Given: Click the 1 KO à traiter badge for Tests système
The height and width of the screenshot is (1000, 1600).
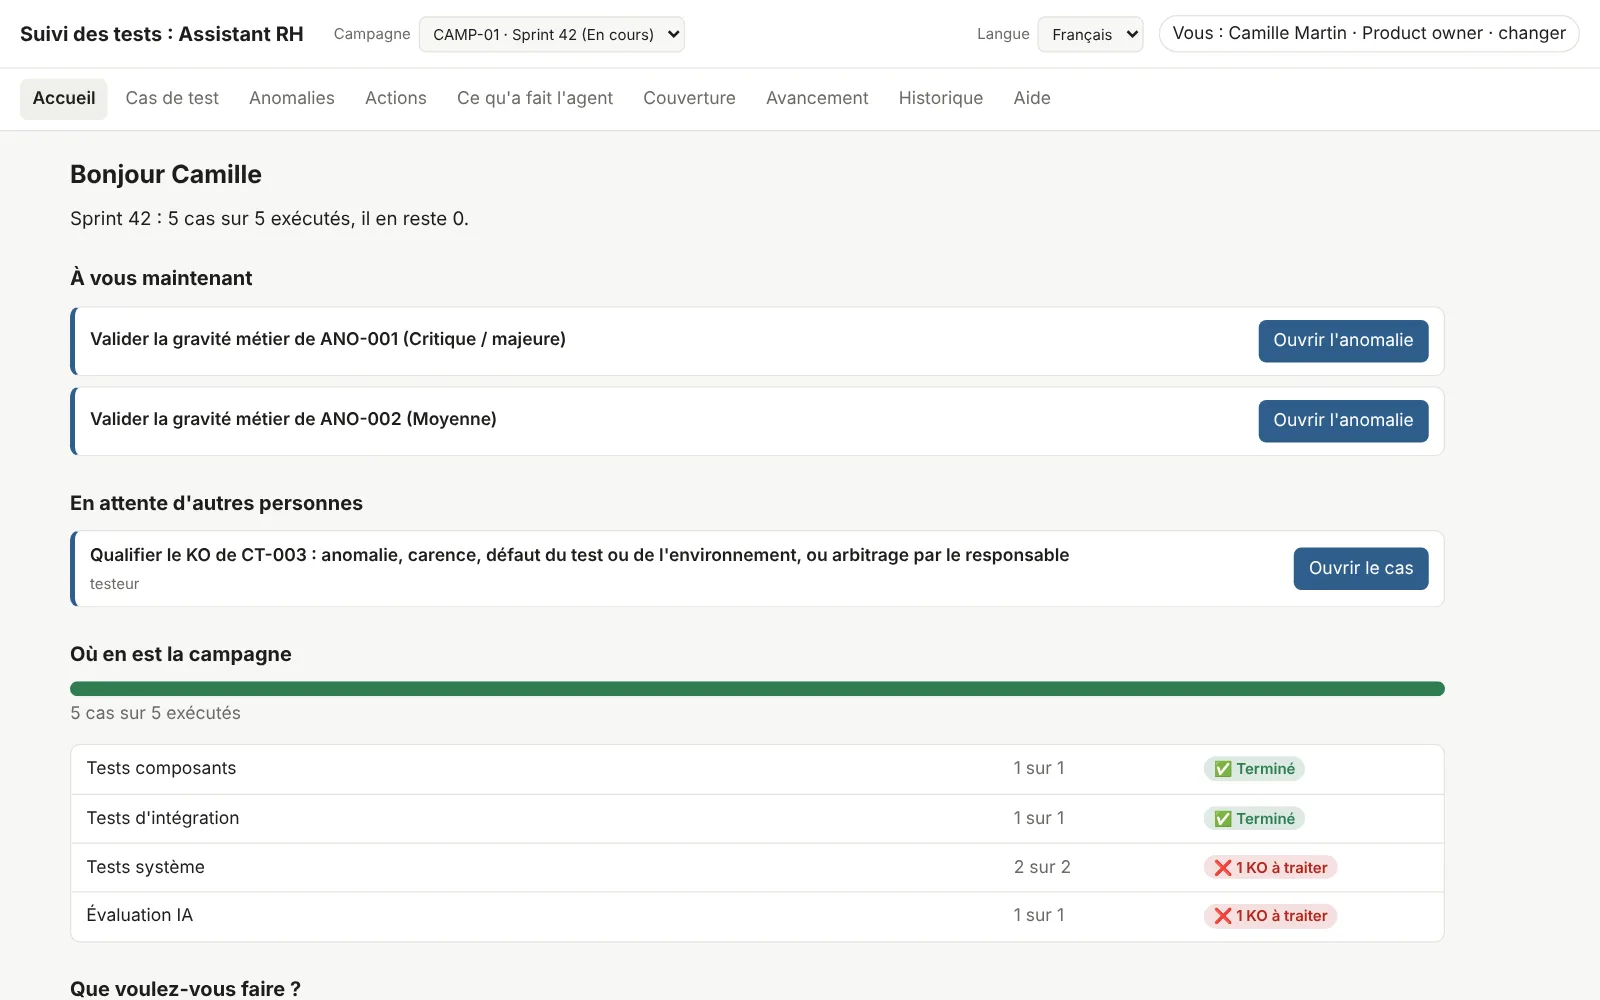Looking at the screenshot, I should click(x=1270, y=868).
